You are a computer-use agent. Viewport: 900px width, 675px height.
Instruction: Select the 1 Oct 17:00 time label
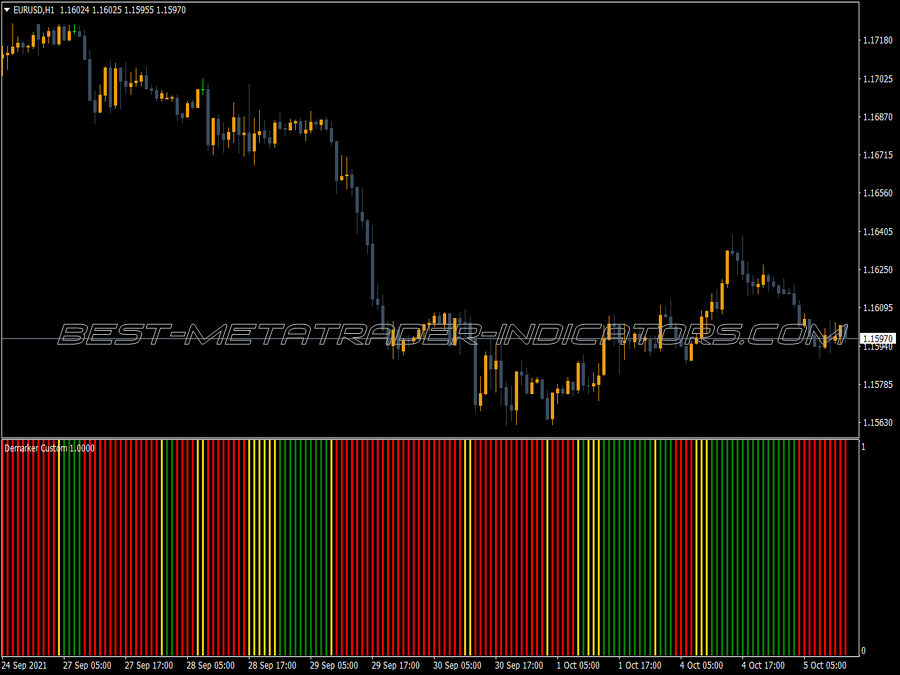(640, 665)
